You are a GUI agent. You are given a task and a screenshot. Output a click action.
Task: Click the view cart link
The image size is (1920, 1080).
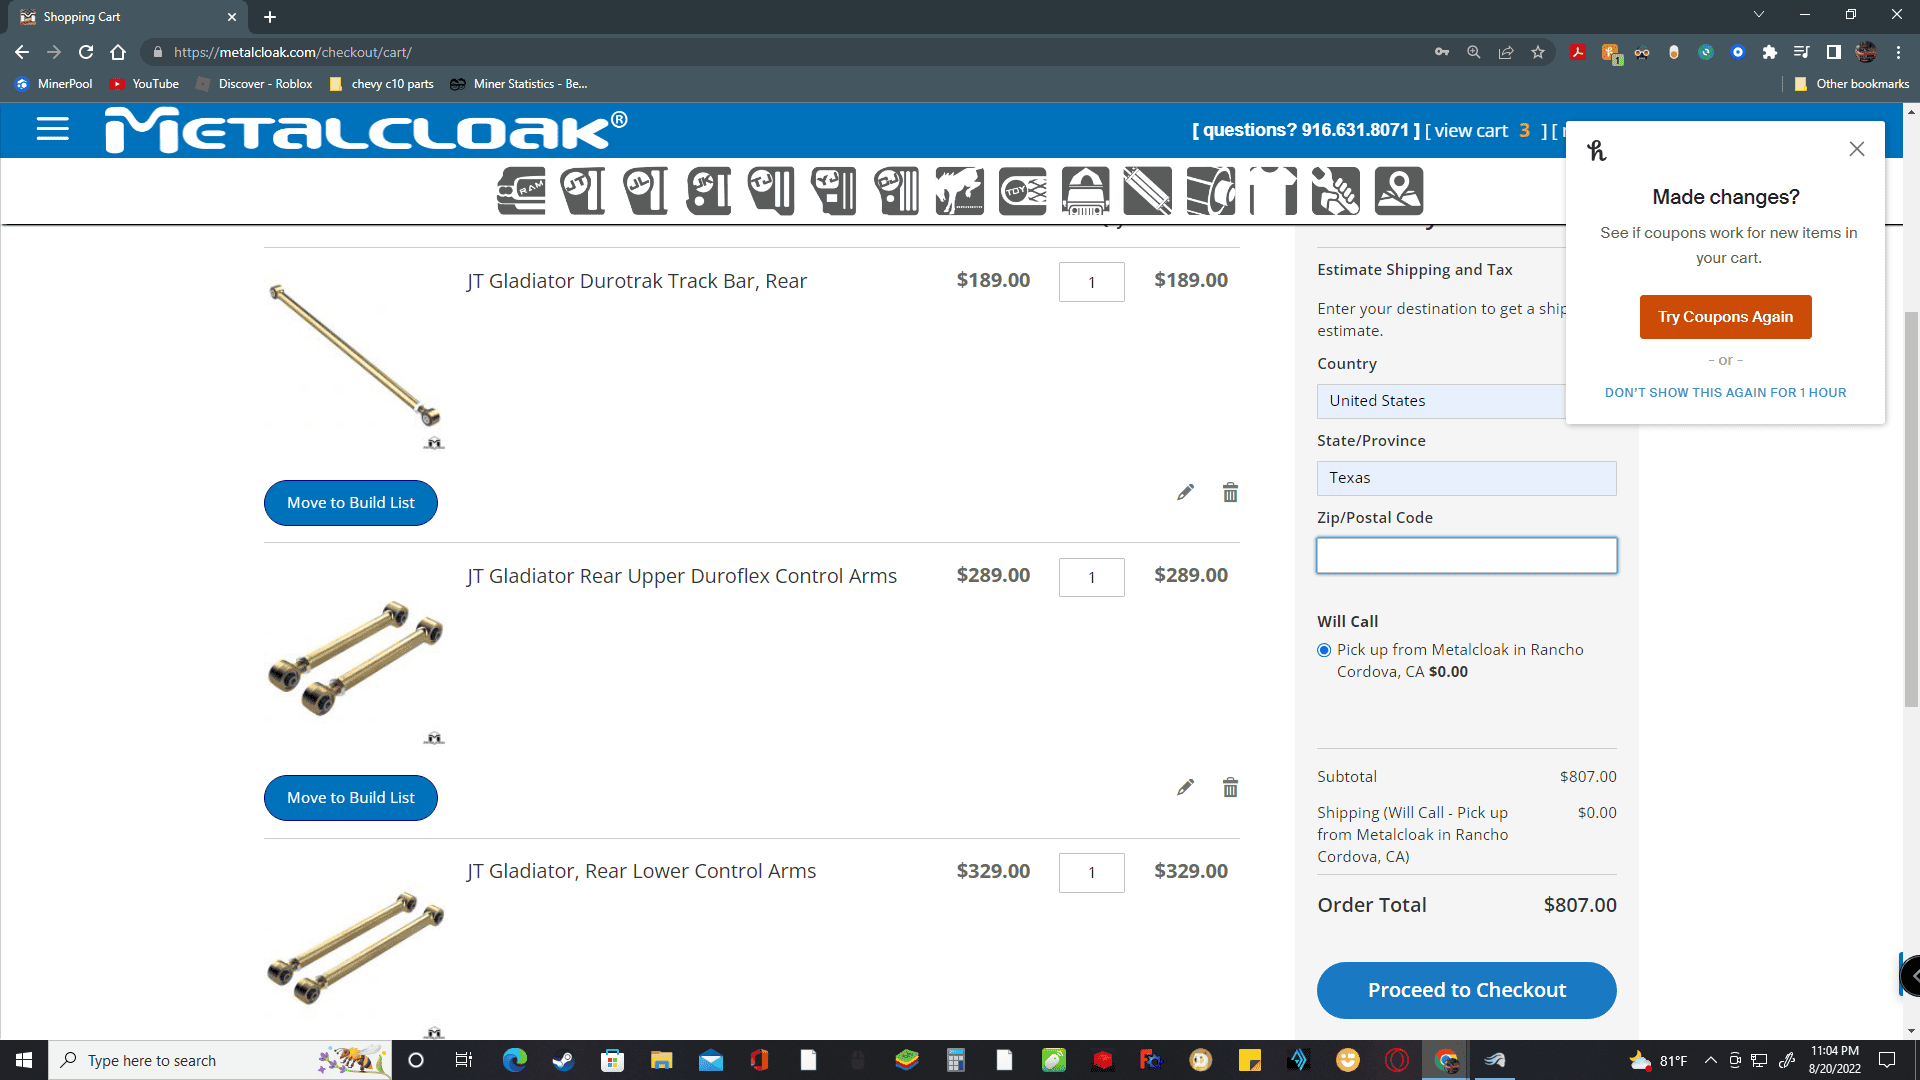[1471, 131]
